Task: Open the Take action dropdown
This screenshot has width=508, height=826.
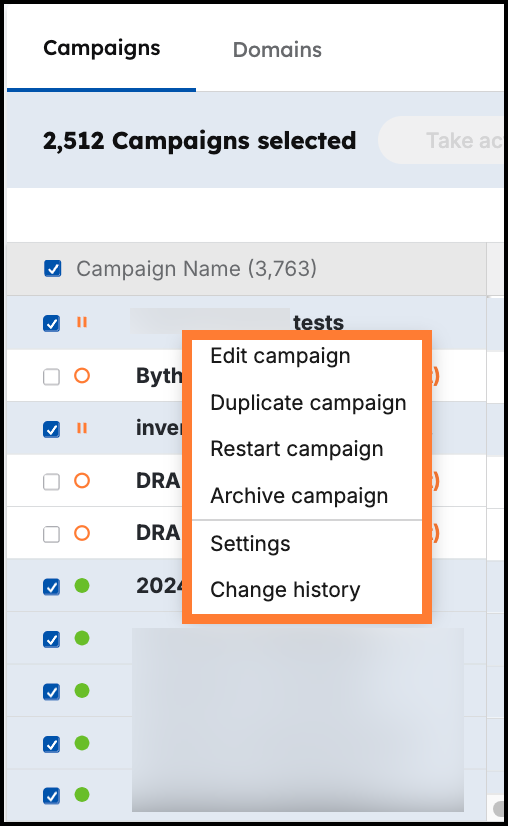Action: coord(441,140)
